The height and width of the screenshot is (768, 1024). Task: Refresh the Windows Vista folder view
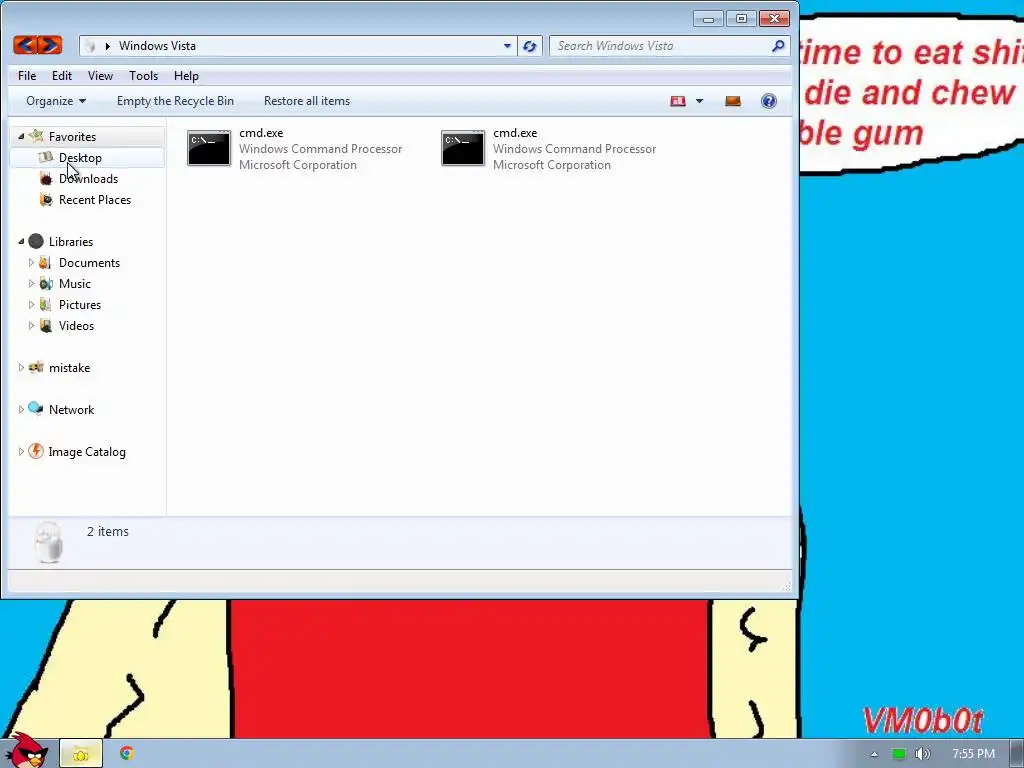point(530,46)
